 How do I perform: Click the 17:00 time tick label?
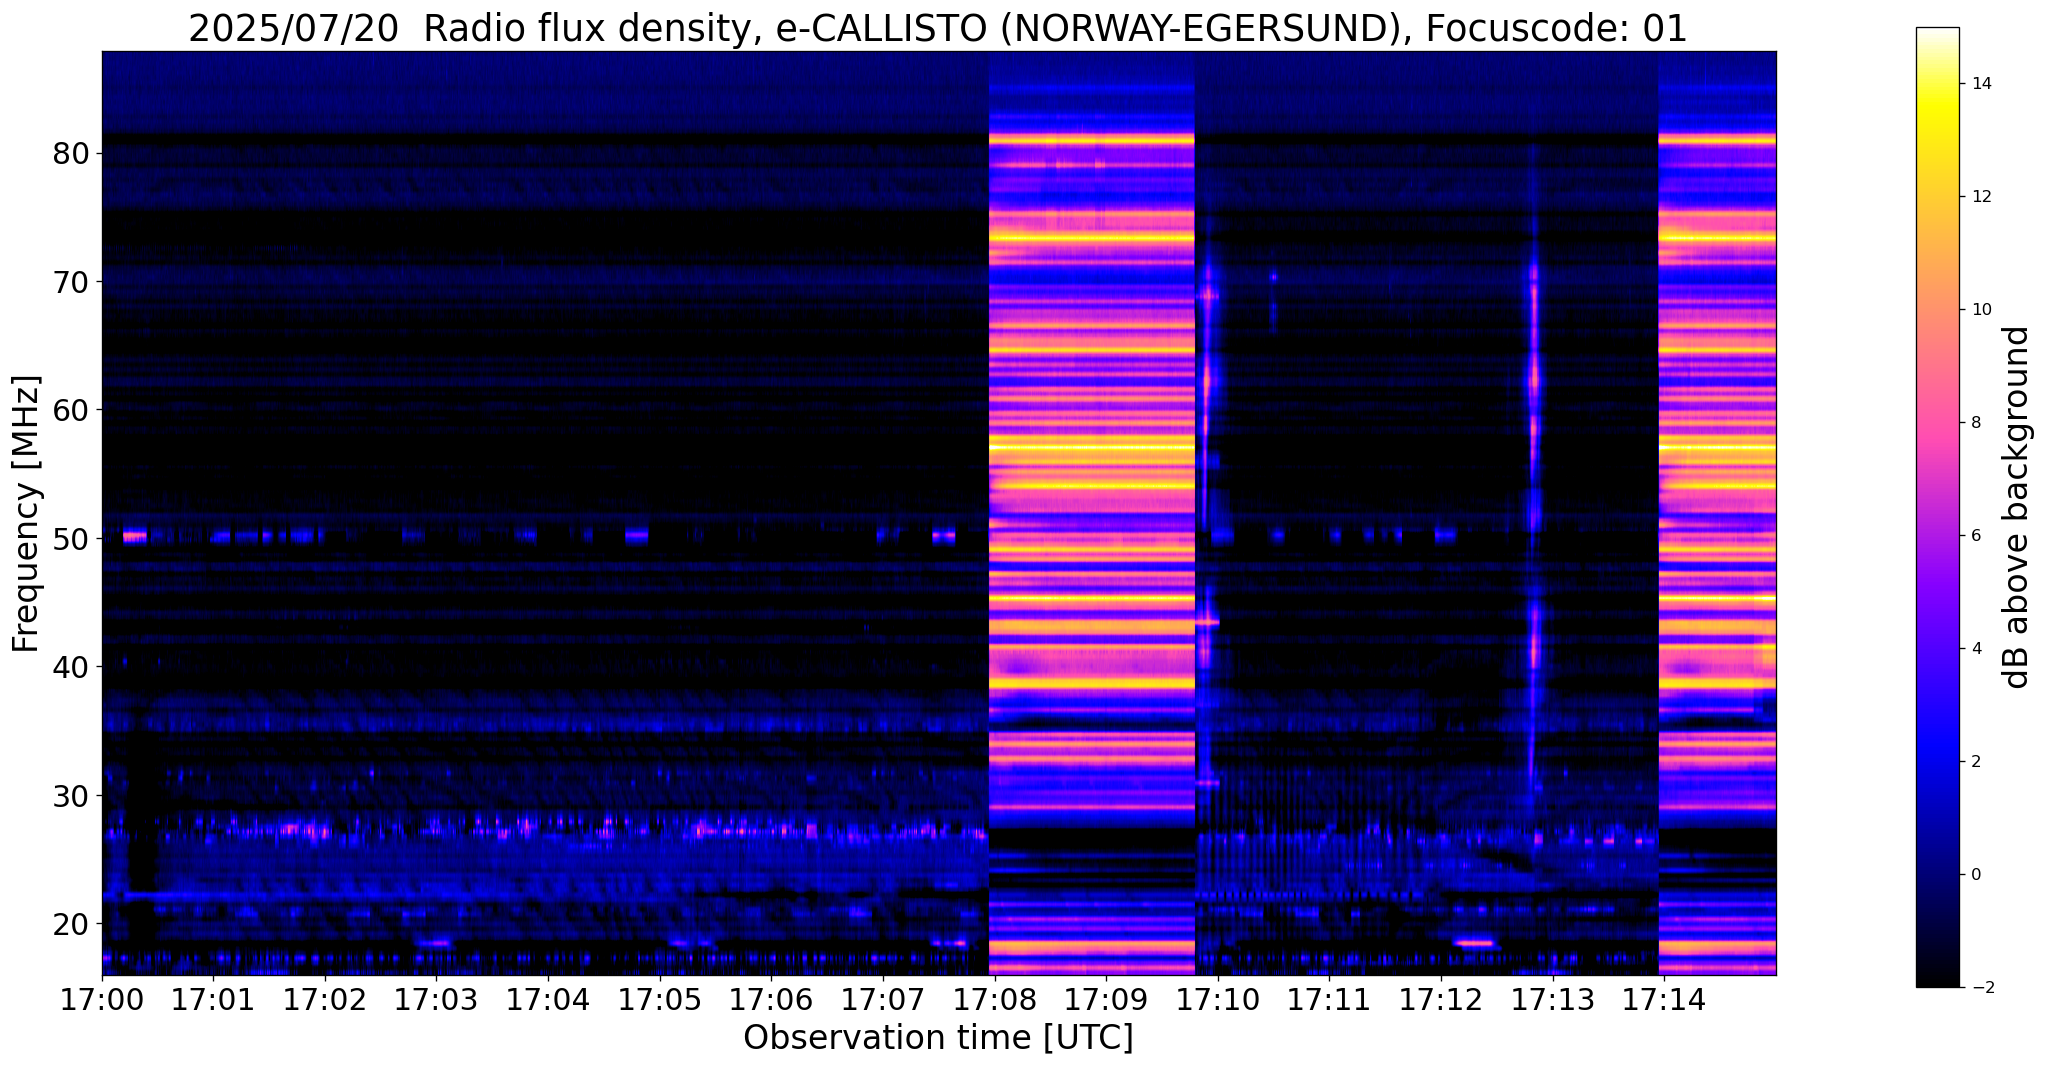coord(102,999)
